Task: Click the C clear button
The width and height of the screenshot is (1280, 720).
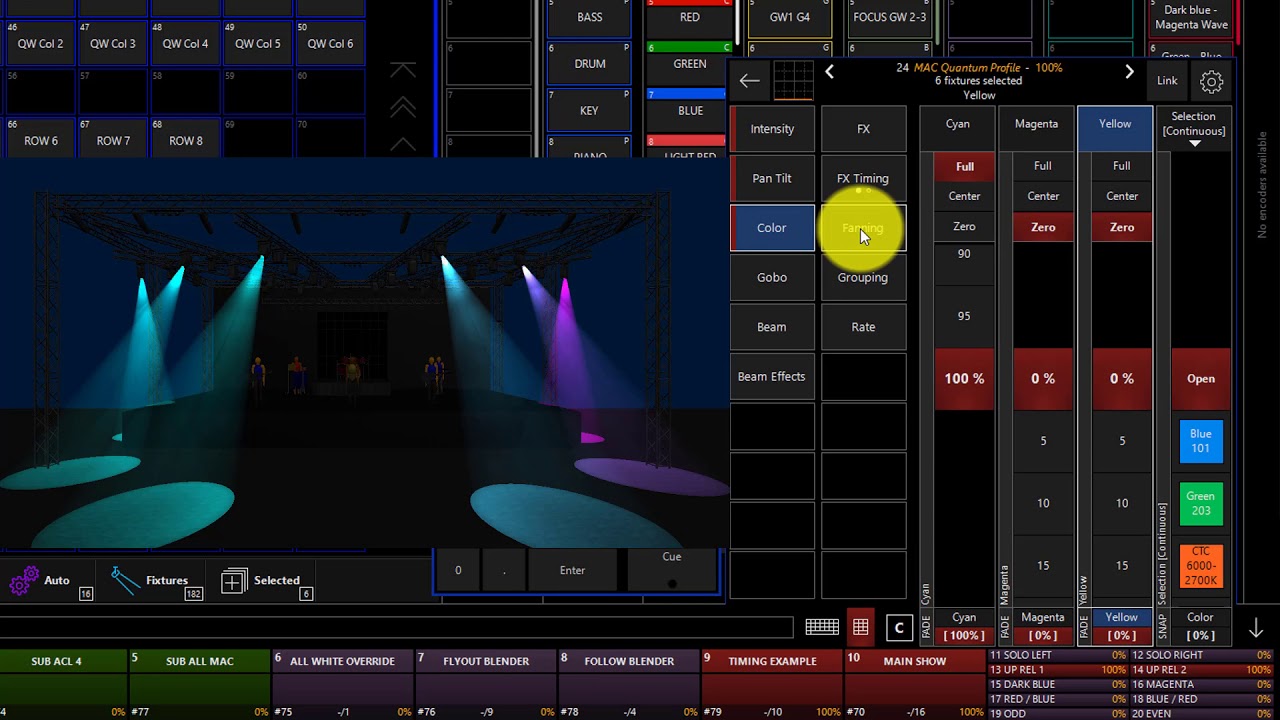Action: 899,628
